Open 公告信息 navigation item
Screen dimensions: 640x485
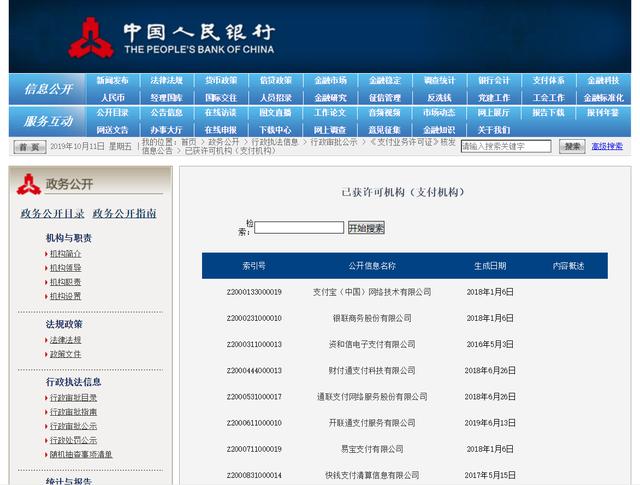coord(167,113)
